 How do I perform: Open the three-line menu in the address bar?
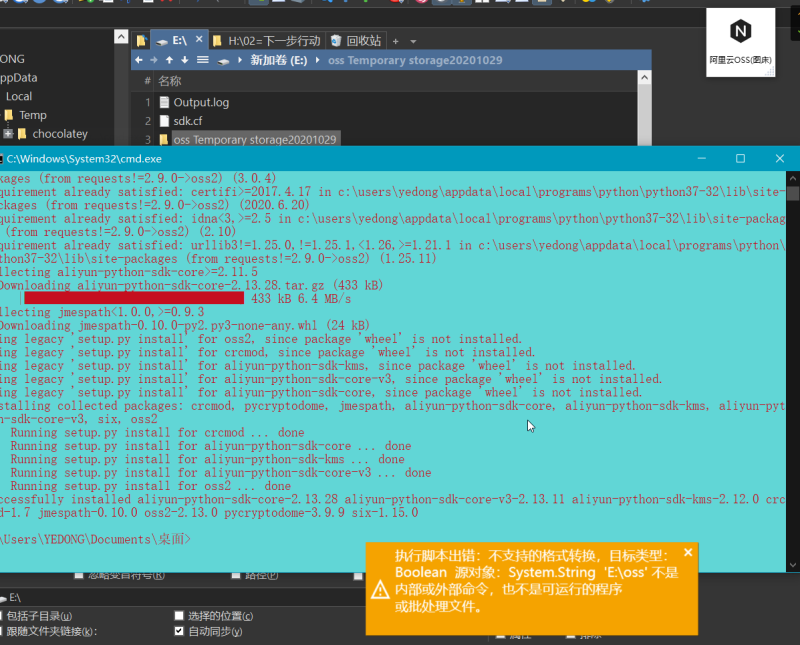(203, 60)
